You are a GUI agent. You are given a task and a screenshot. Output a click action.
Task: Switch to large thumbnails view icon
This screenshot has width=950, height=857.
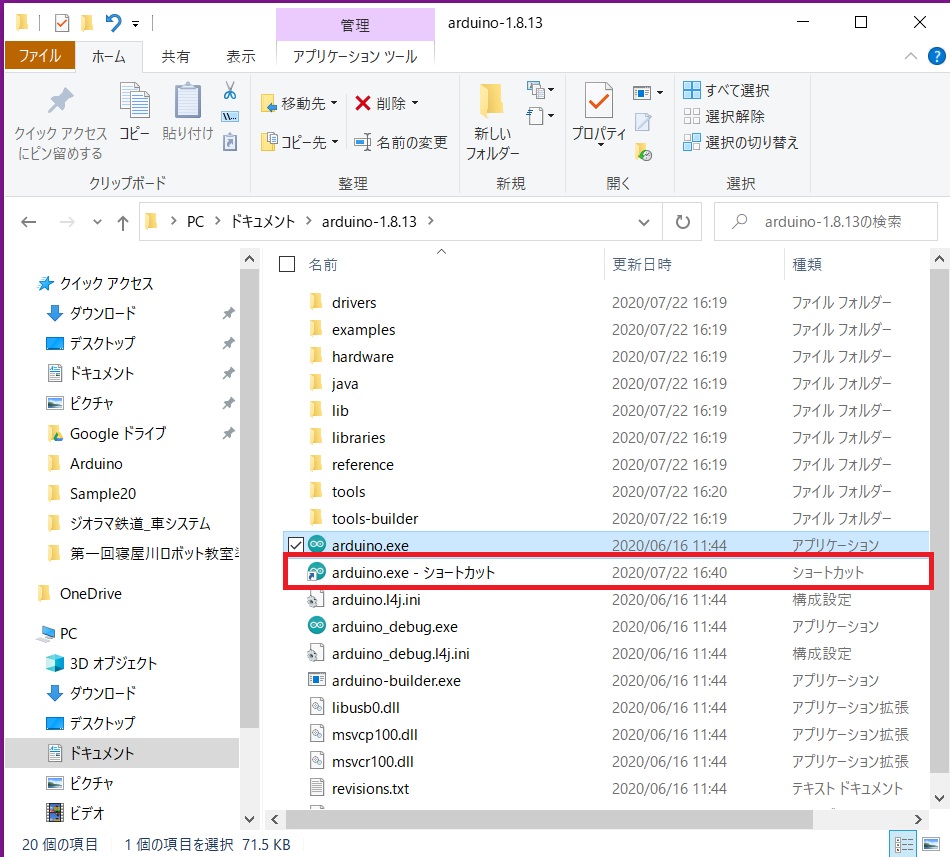click(x=931, y=844)
